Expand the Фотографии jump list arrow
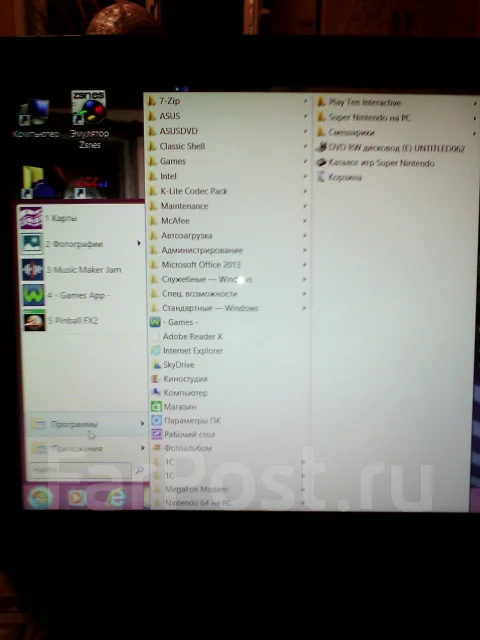 (139, 243)
